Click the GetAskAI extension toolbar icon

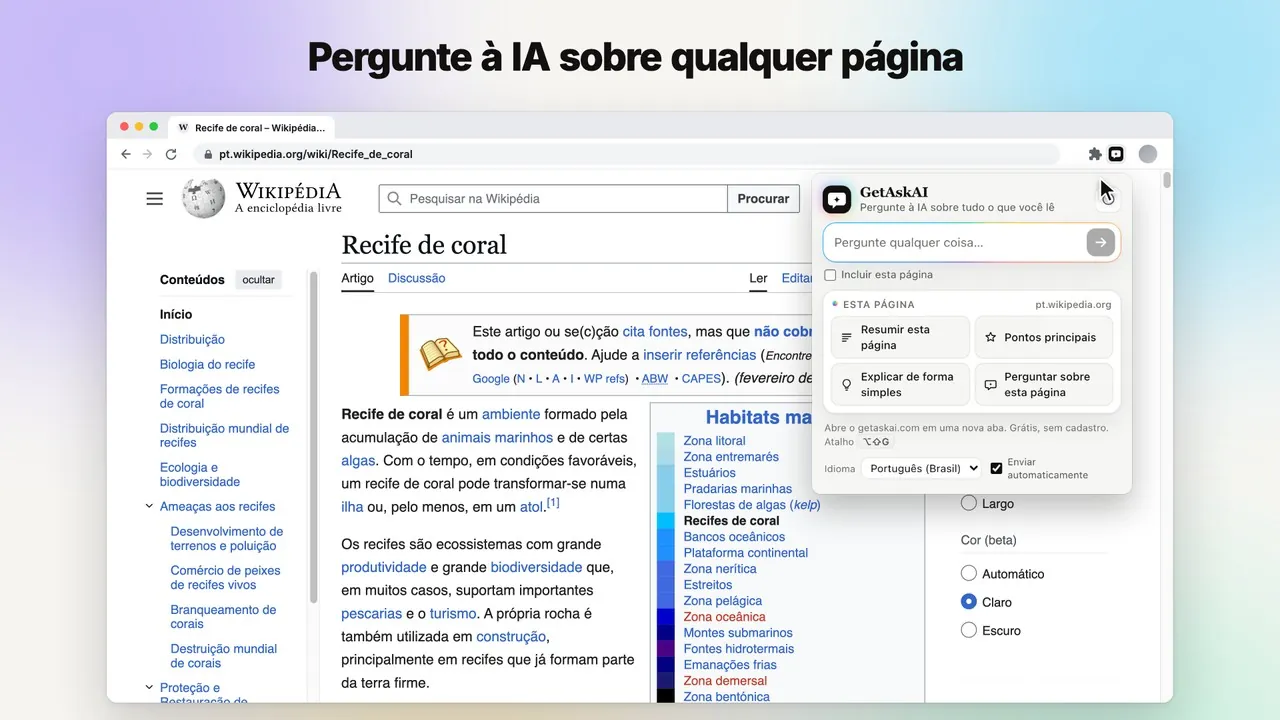pos(1116,154)
